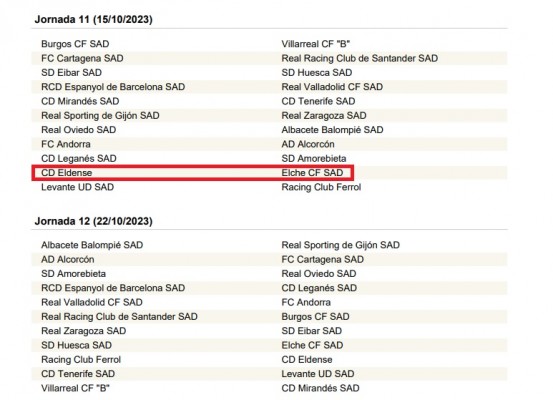Viewport: 553px width, 400px height.
Task: Click the Jornada 12 (22/10/2023) heading
Action: (x=93, y=221)
